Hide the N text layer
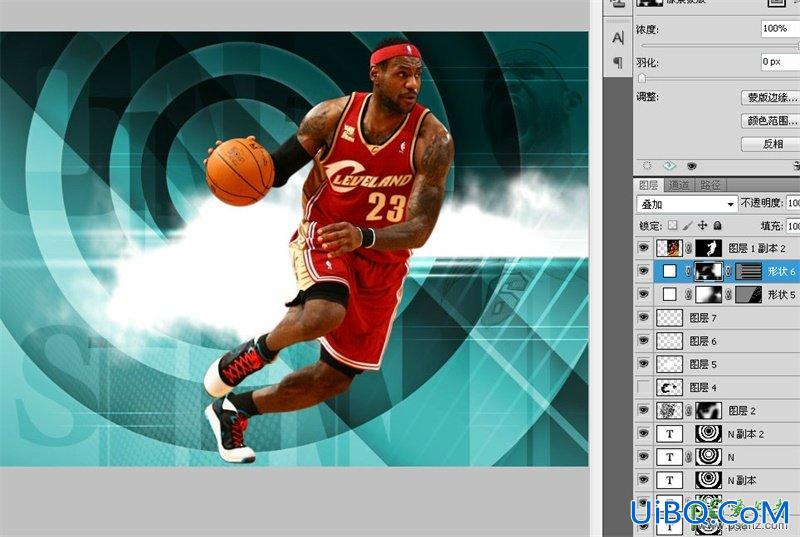 643,456
